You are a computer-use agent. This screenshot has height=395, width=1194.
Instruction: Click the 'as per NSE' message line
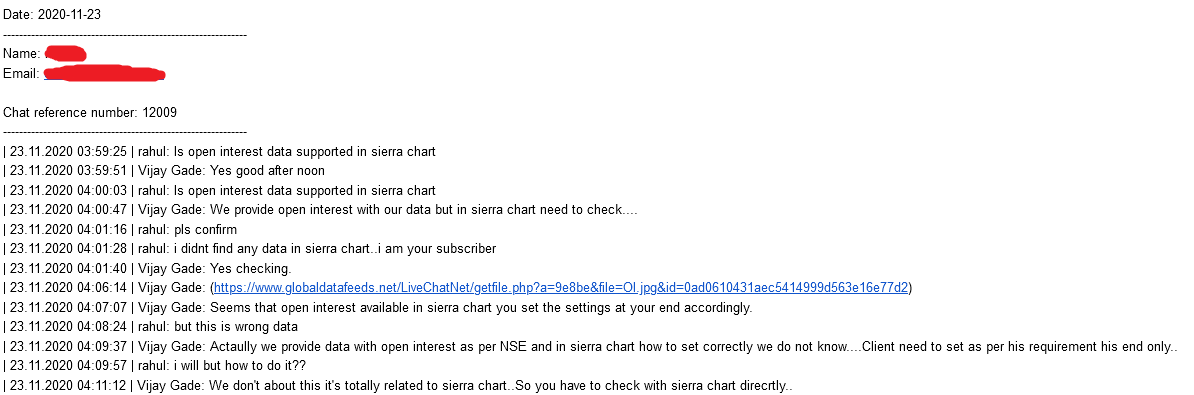[x=590, y=346]
